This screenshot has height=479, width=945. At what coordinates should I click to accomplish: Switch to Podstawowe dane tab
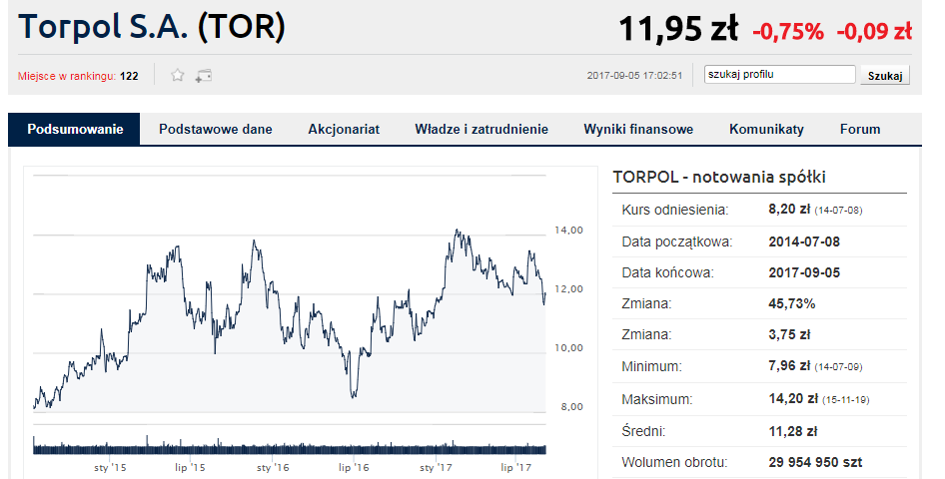[215, 129]
